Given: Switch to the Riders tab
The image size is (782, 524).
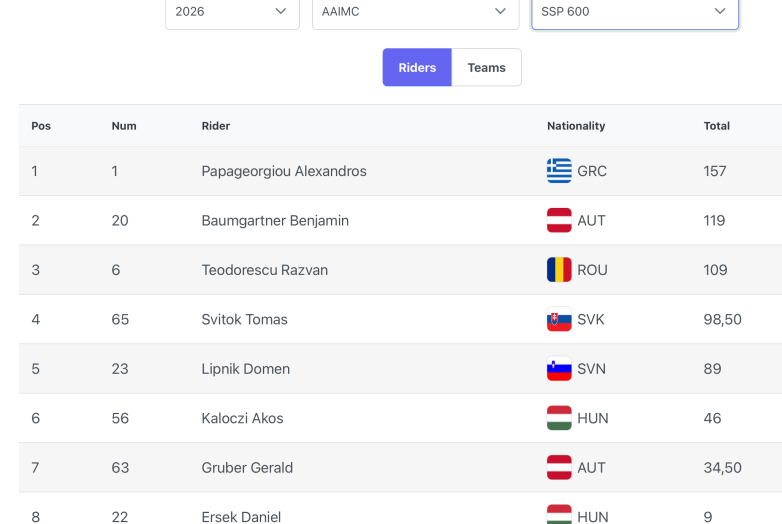Looking at the screenshot, I should click(417, 67).
